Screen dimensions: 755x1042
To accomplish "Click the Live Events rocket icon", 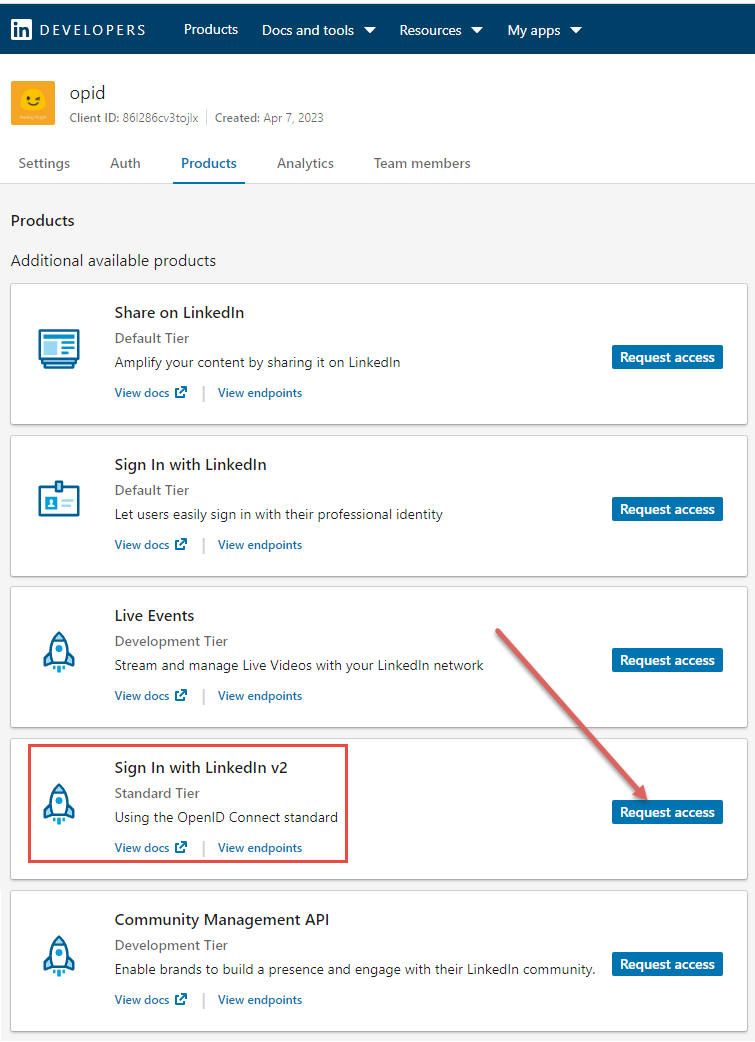I will pyautogui.click(x=59, y=651).
